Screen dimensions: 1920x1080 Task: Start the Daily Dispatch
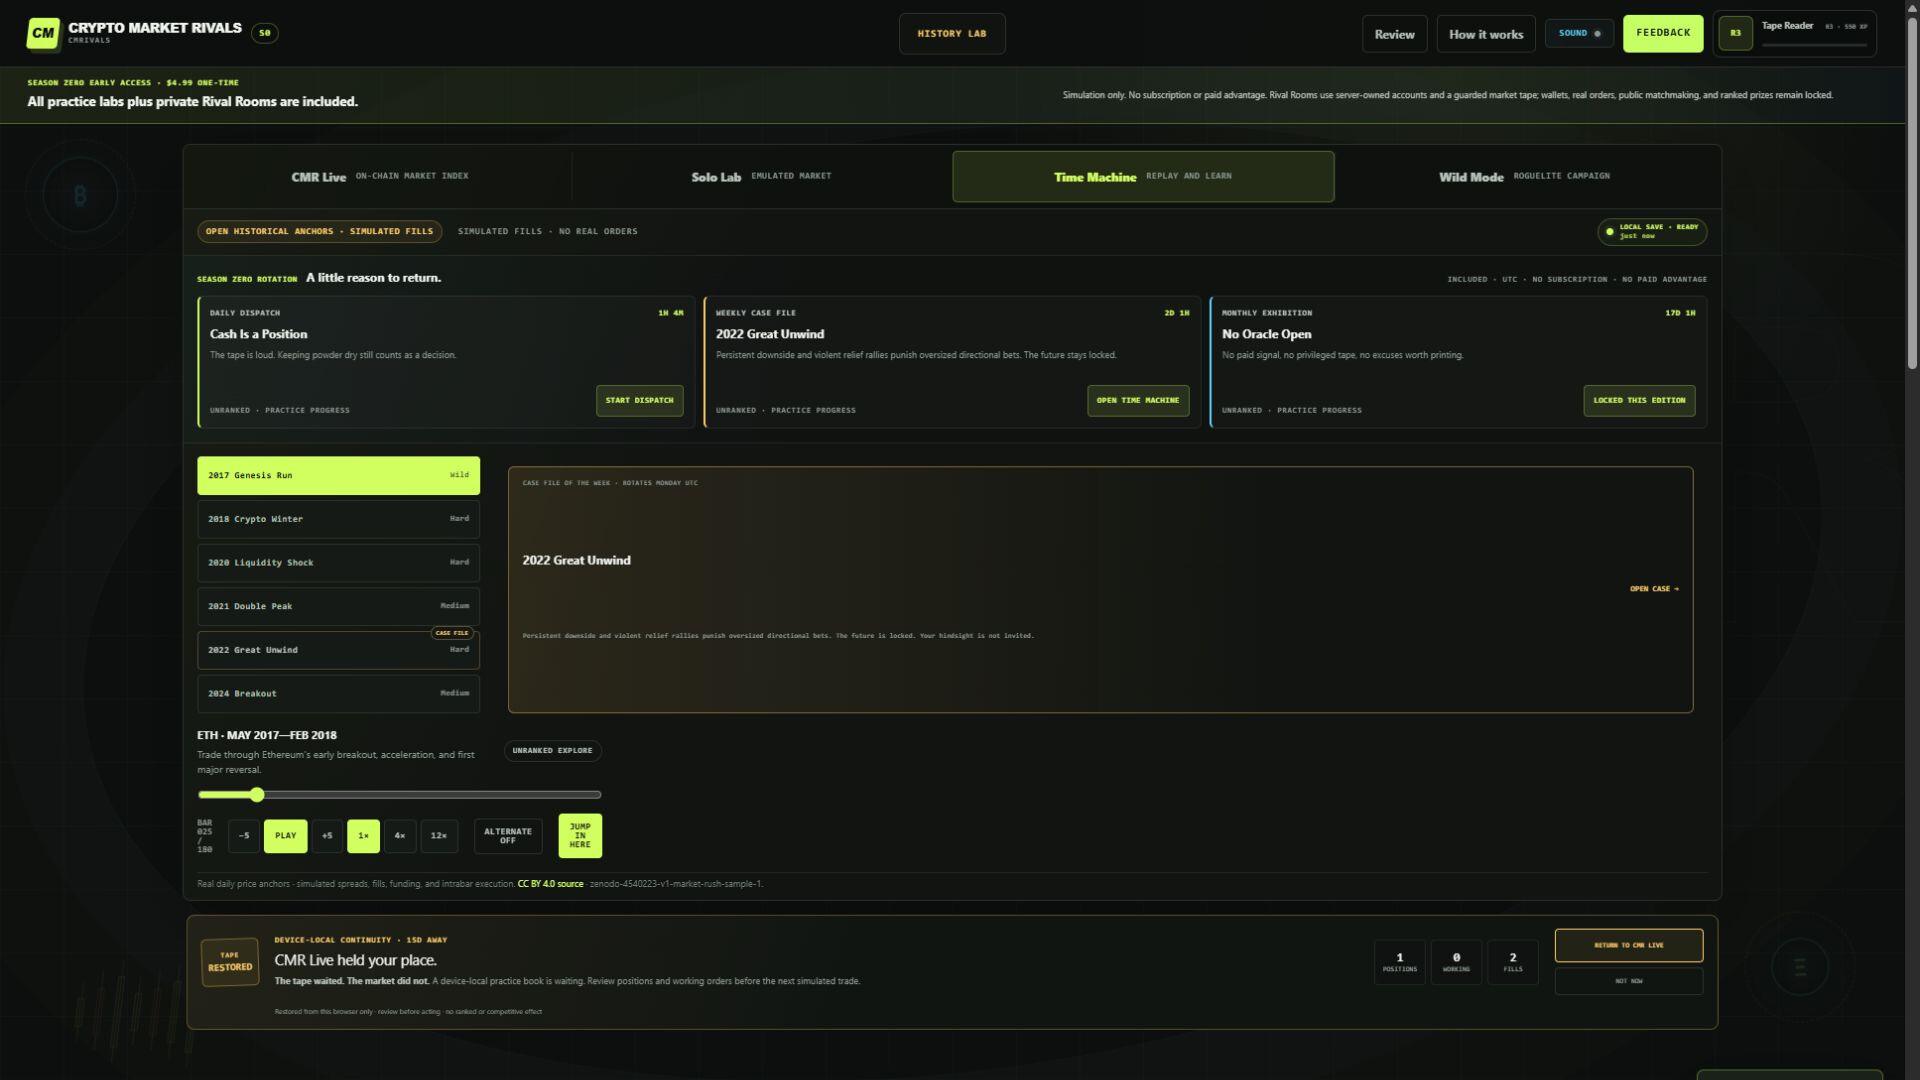(x=640, y=401)
